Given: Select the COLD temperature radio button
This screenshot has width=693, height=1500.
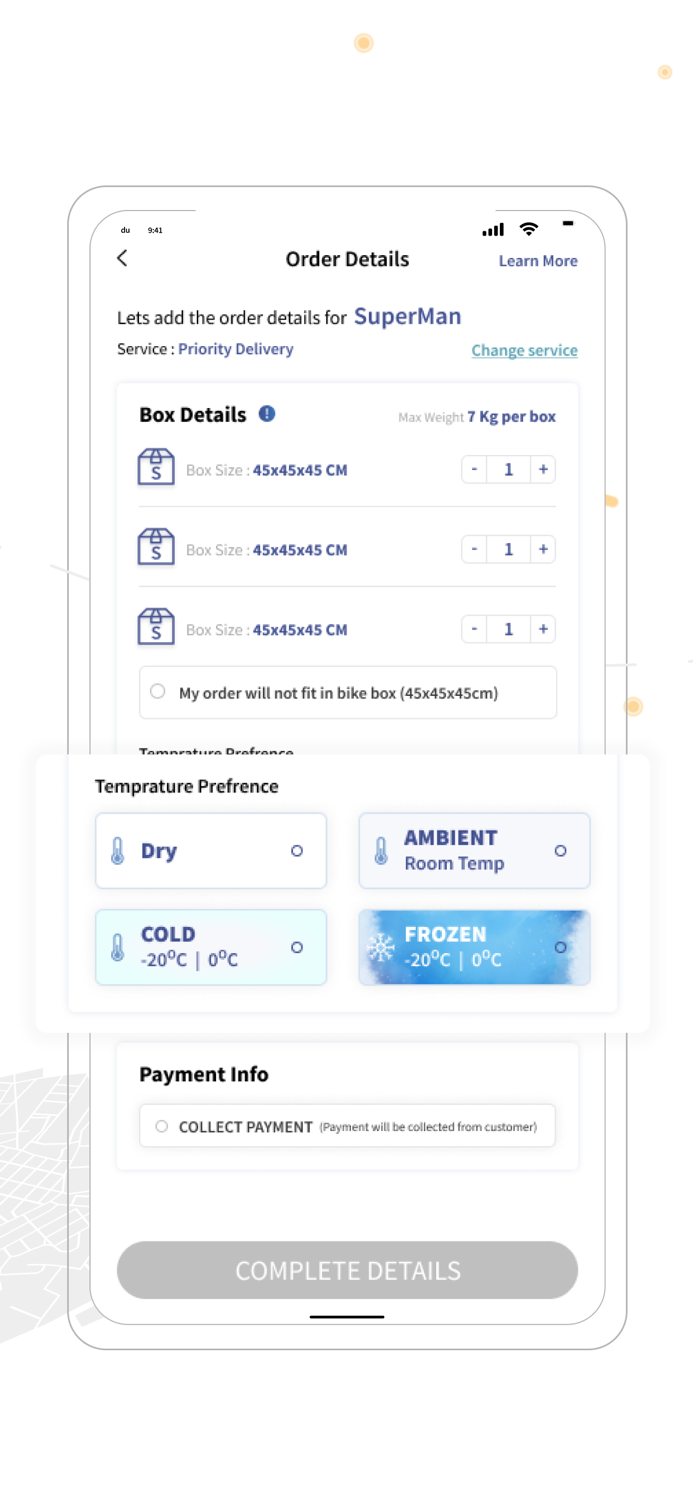Looking at the screenshot, I should click(297, 947).
